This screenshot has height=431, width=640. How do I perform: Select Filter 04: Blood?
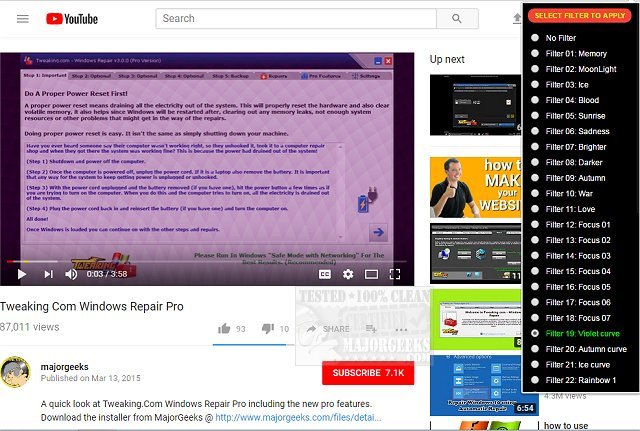click(x=565, y=100)
